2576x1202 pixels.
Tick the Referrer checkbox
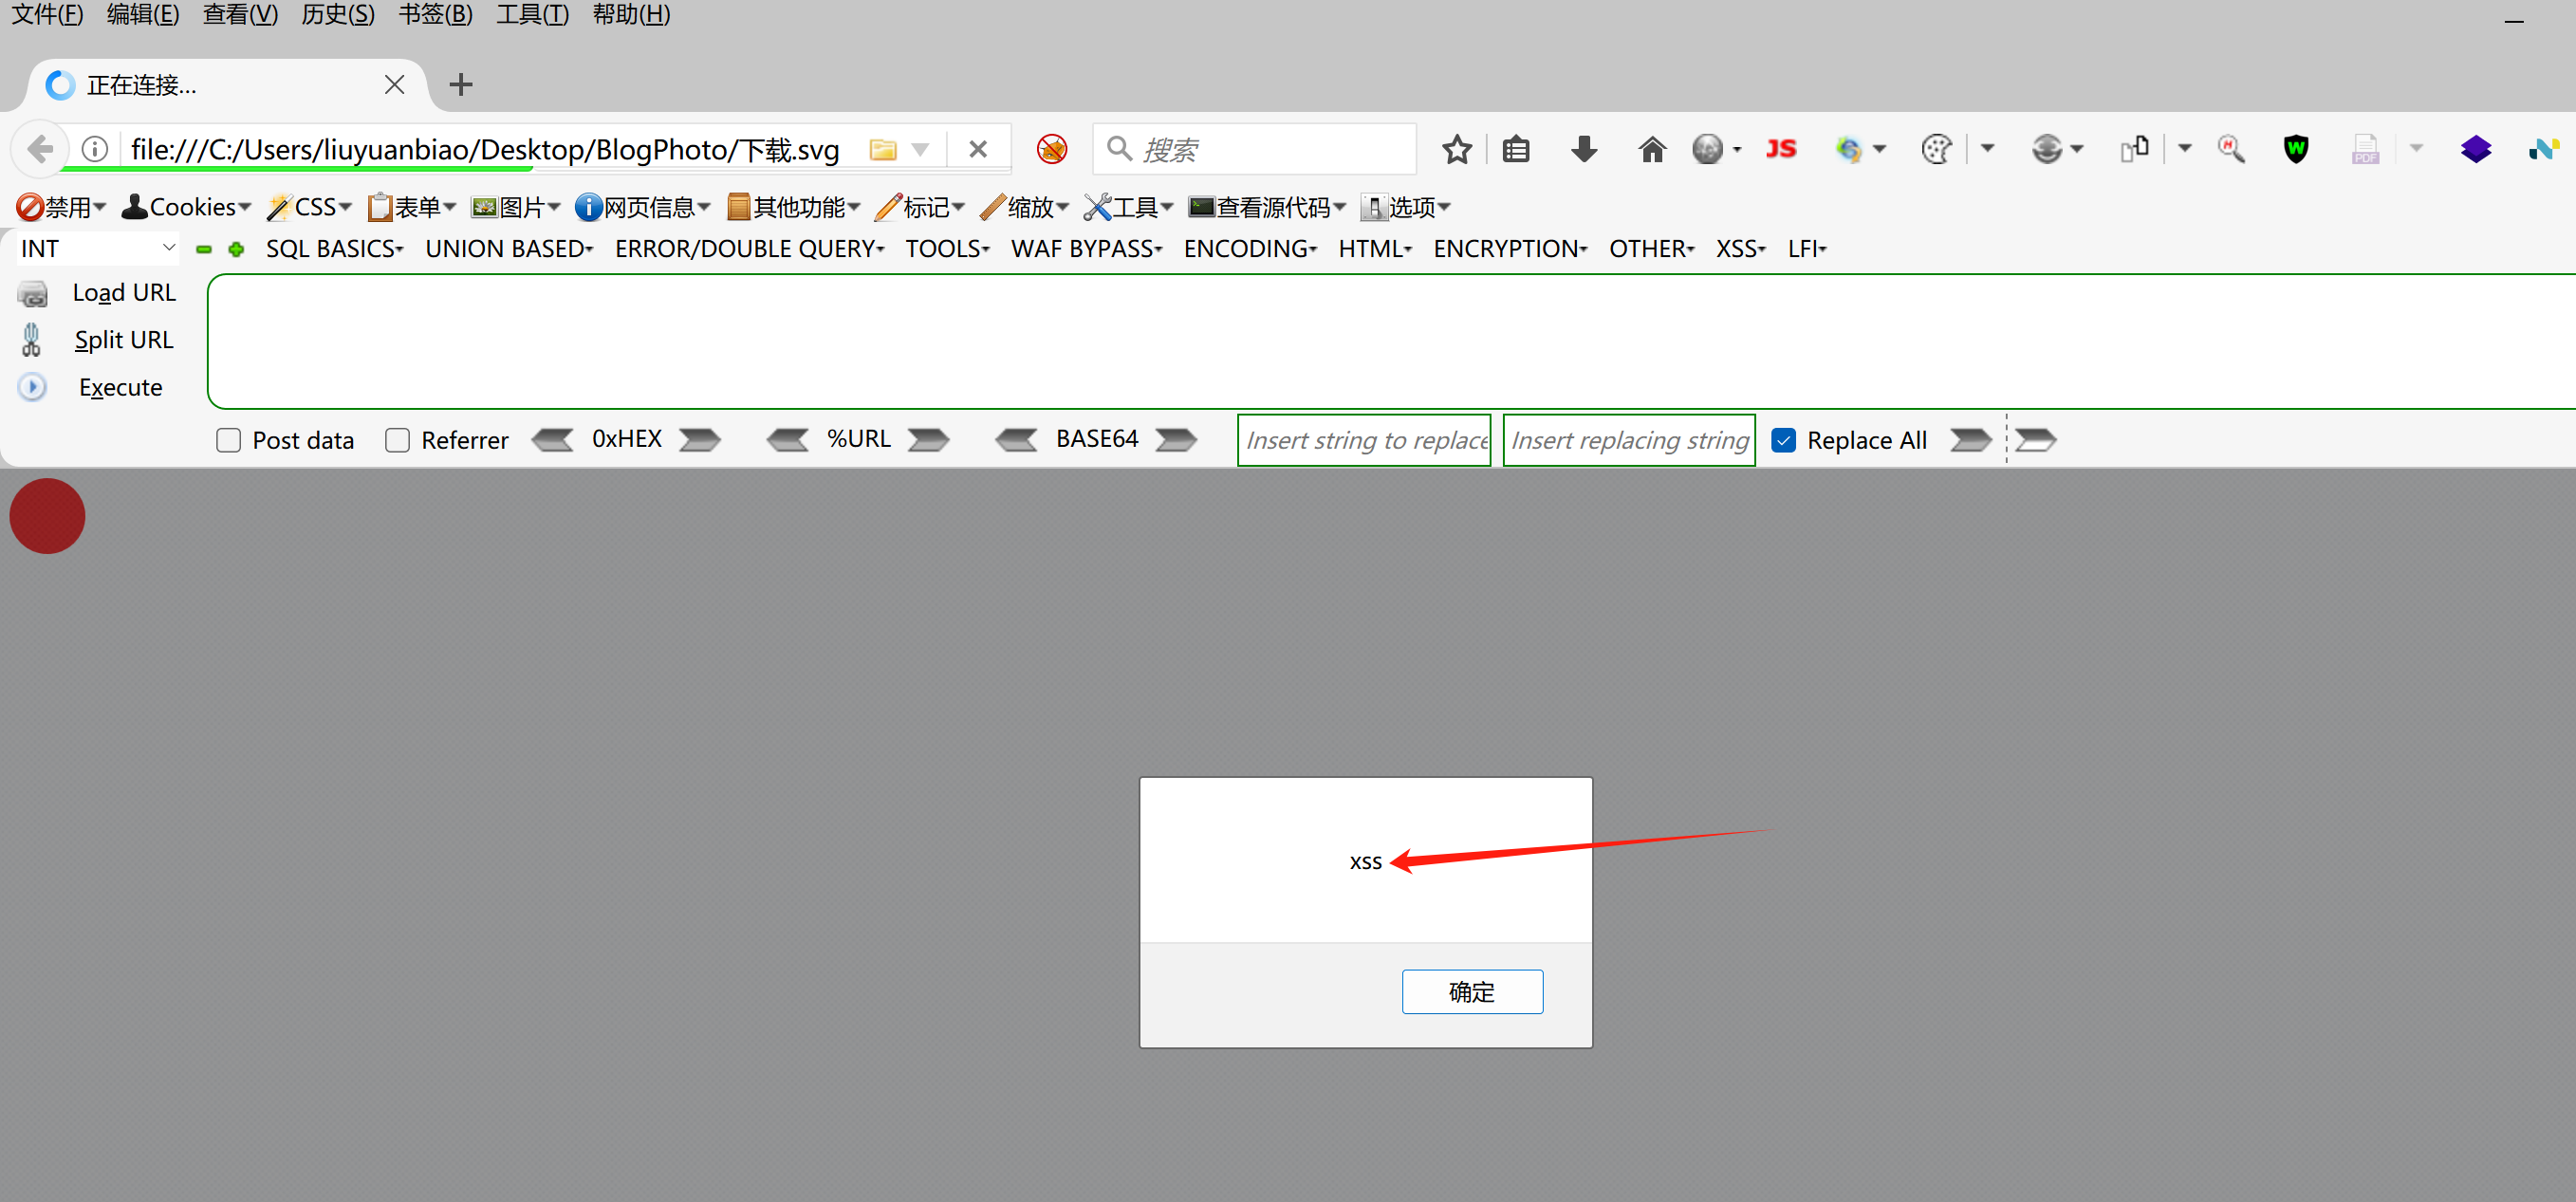[x=398, y=440]
